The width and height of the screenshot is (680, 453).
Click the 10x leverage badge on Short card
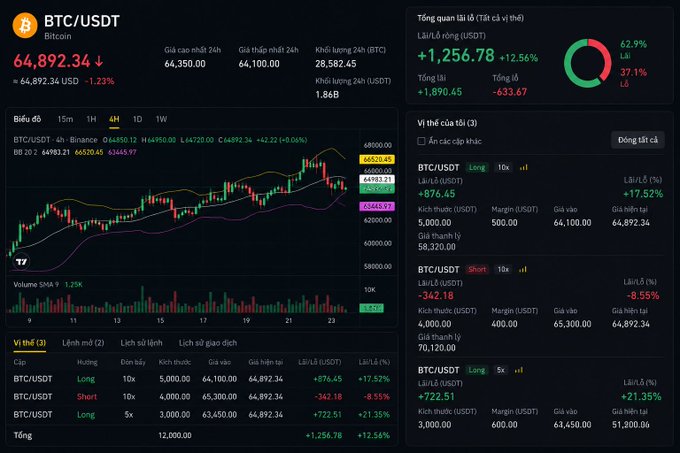click(503, 269)
